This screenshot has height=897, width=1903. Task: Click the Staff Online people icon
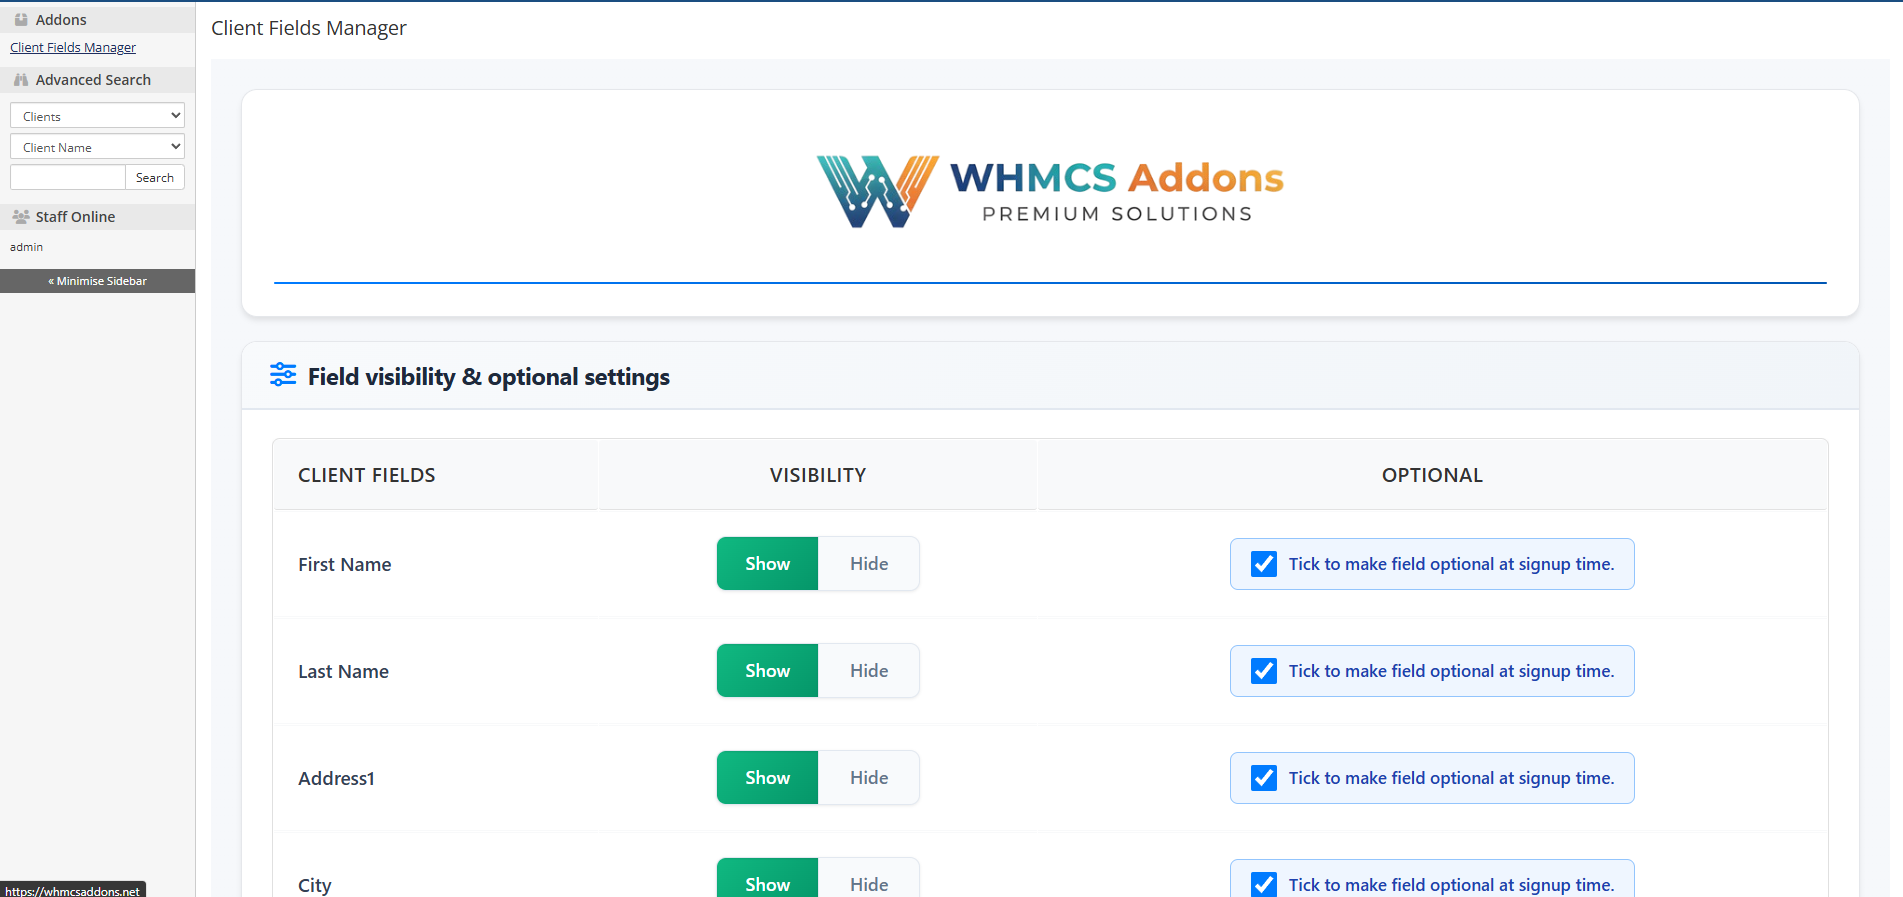coord(21,216)
